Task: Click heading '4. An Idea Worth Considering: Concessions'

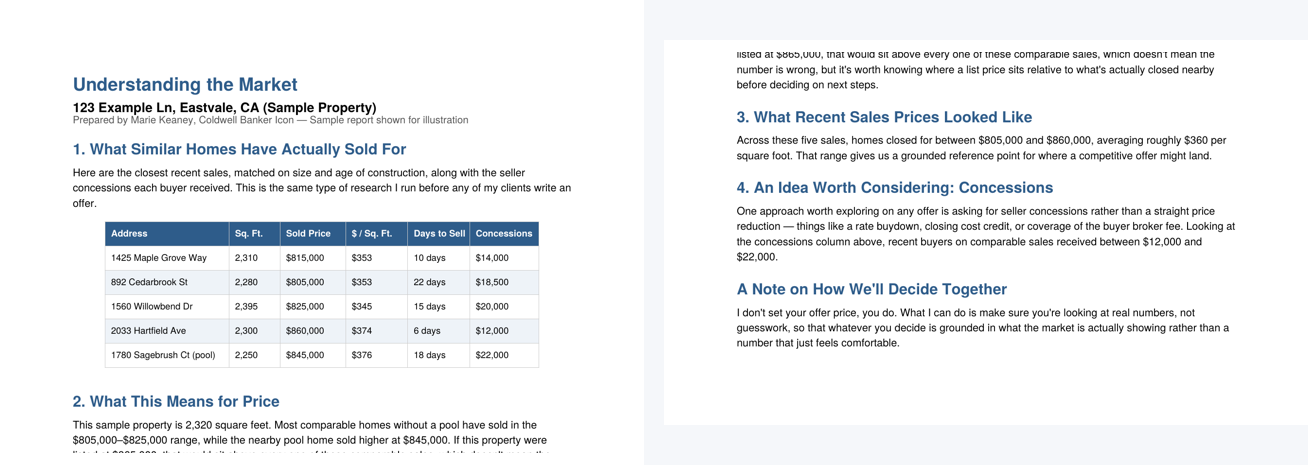Action: coord(895,187)
